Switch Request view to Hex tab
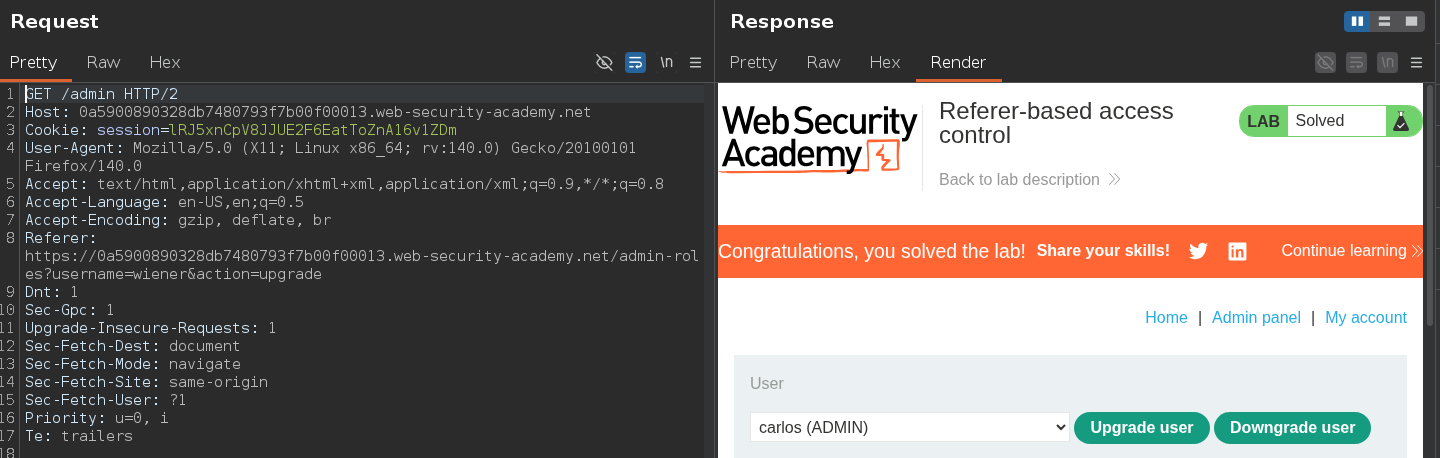Screen dimensions: 1440x458 pyautogui.click(x=165, y=62)
